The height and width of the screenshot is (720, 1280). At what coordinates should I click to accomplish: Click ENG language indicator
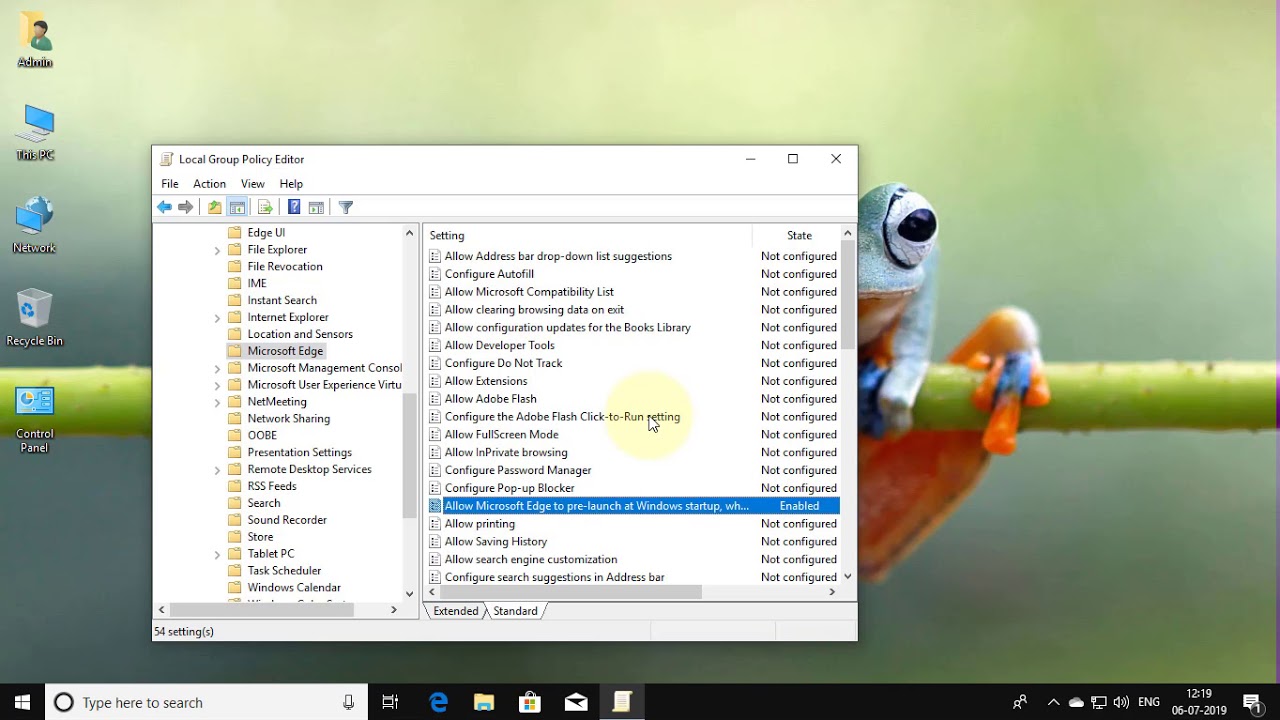[x=1149, y=702]
